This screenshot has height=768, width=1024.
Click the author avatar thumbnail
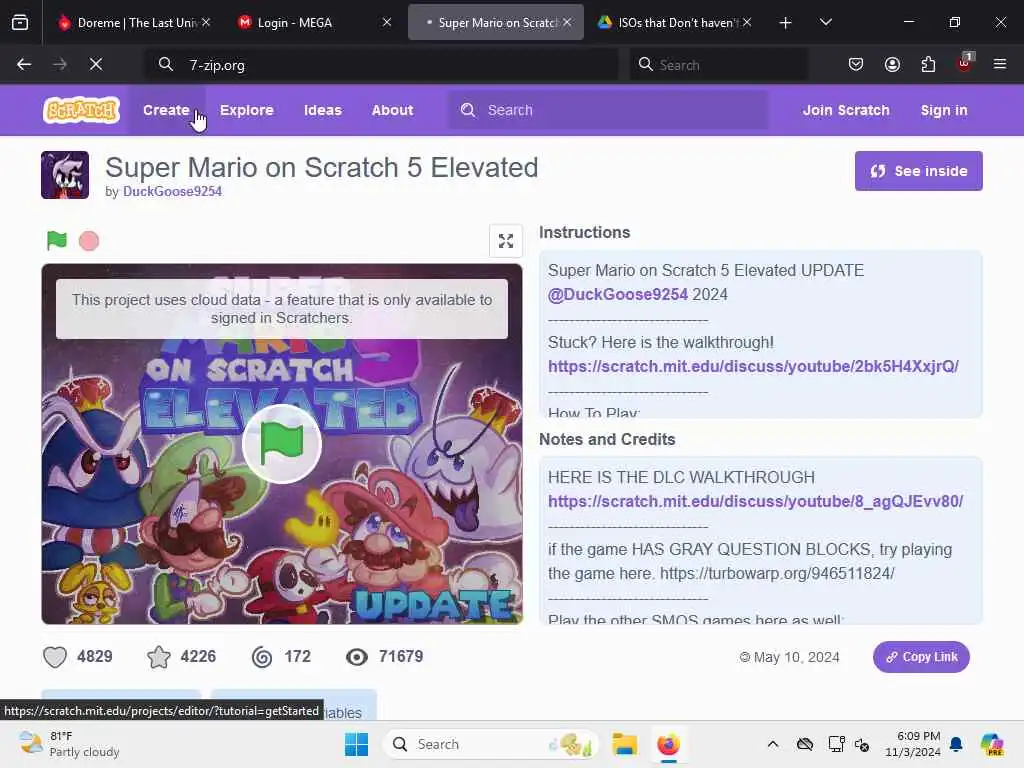click(x=65, y=175)
